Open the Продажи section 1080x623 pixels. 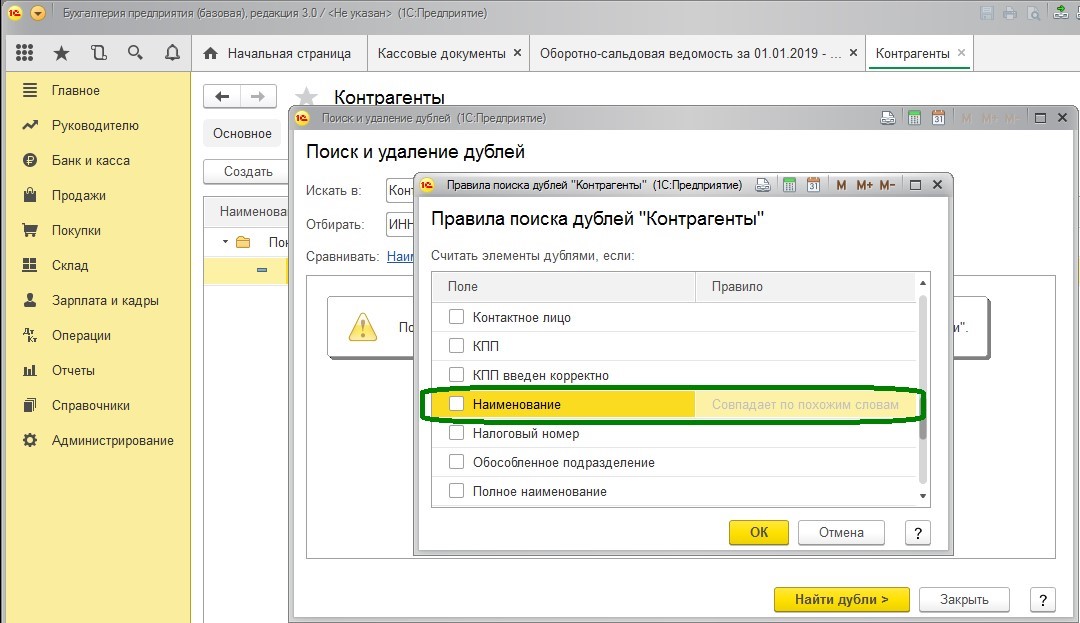[79, 196]
